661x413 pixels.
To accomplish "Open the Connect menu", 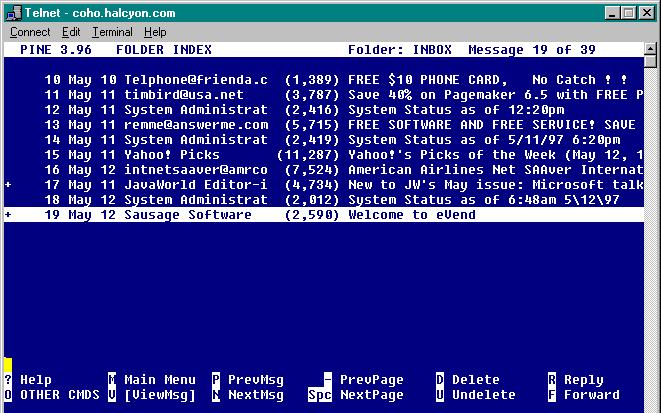I will 29,32.
